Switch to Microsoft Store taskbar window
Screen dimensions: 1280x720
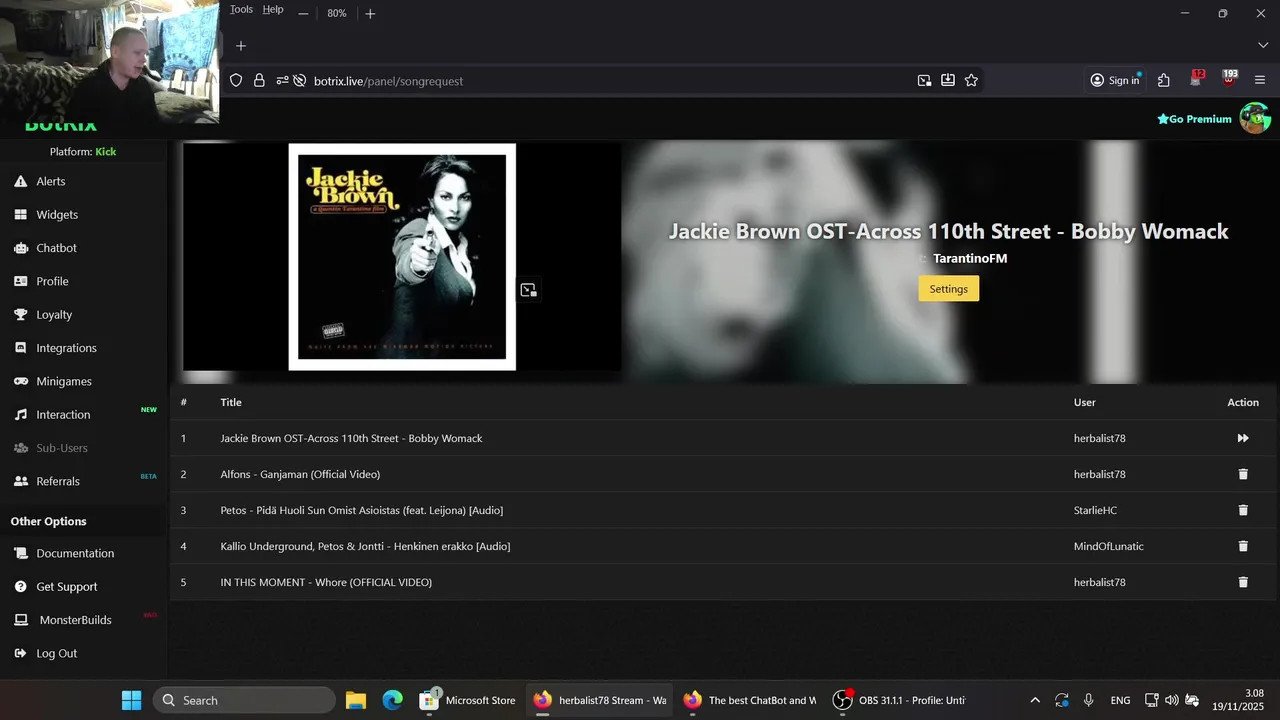pos(468,700)
